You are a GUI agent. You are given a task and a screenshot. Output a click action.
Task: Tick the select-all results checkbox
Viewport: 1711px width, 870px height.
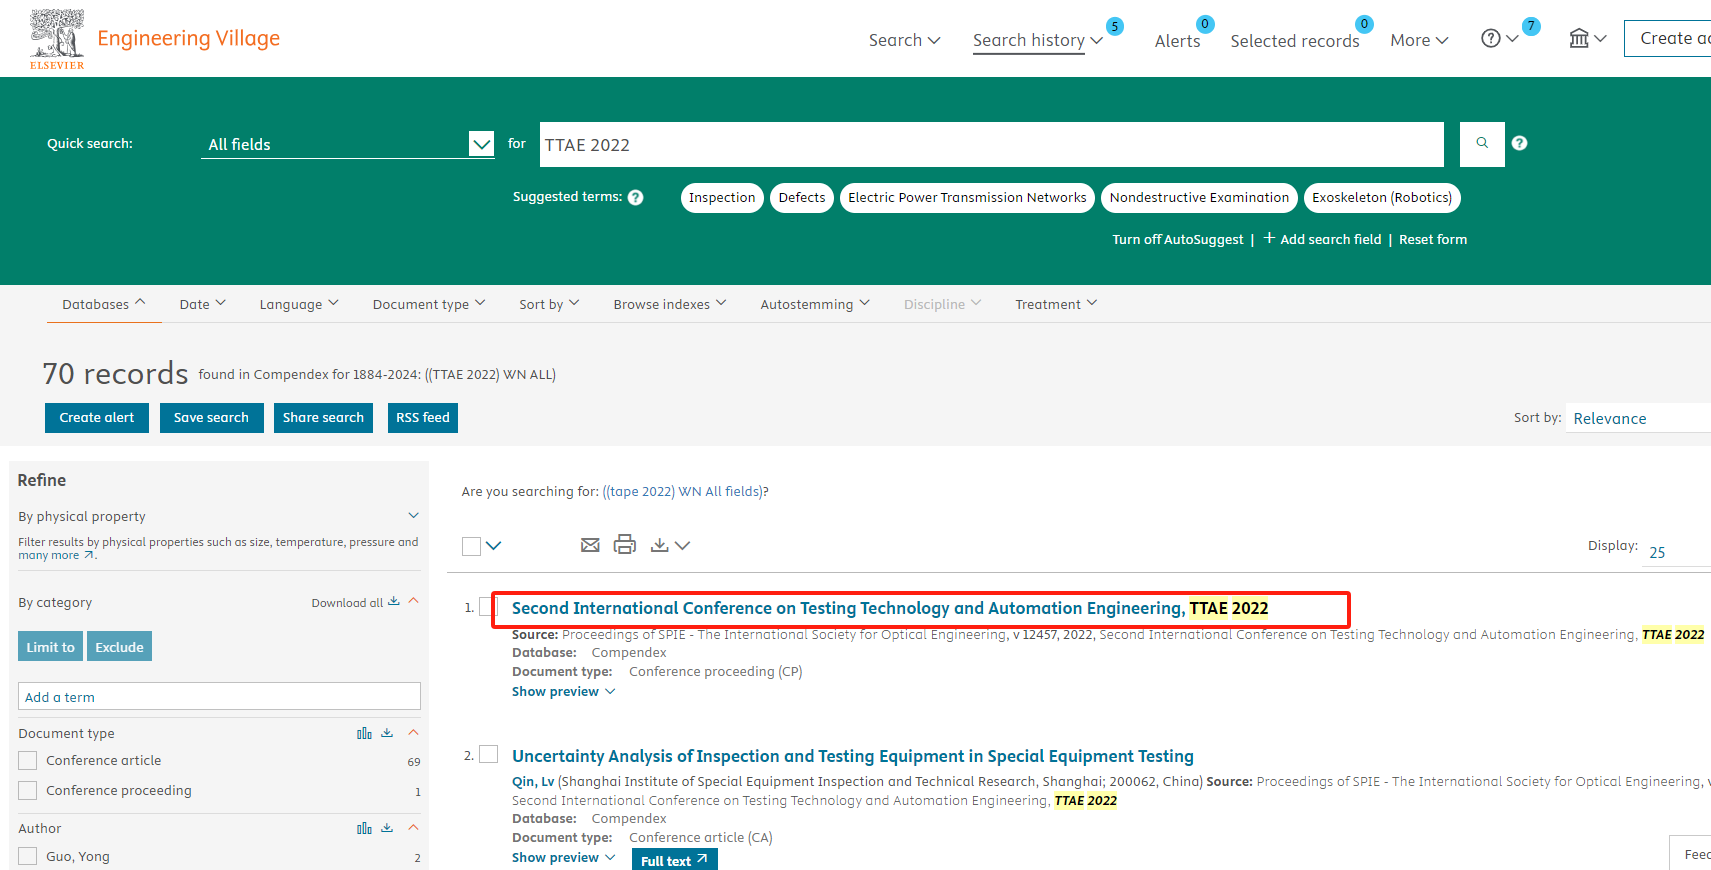(x=472, y=546)
